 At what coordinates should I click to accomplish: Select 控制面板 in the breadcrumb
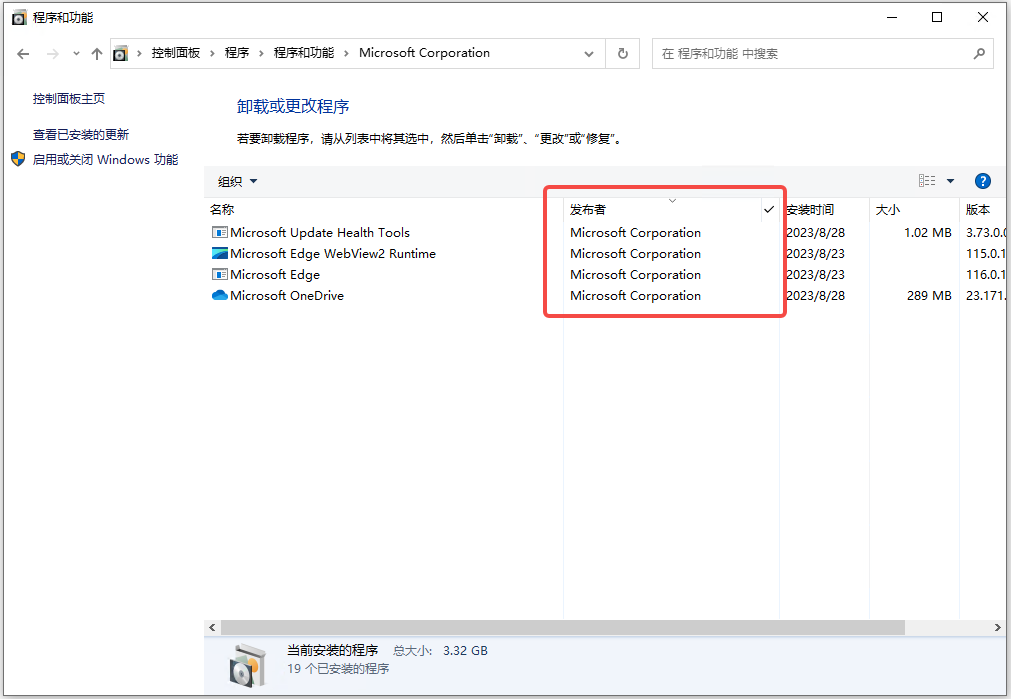(x=175, y=53)
